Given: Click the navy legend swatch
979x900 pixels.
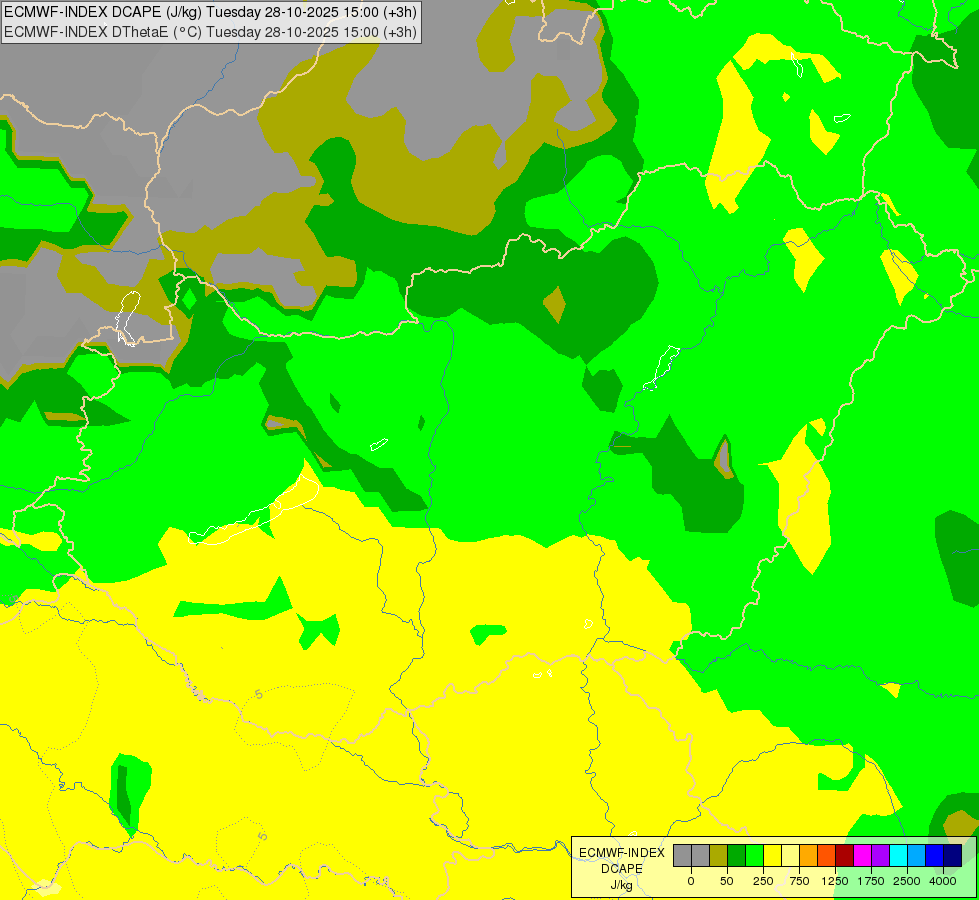Looking at the screenshot, I should pos(952,856).
